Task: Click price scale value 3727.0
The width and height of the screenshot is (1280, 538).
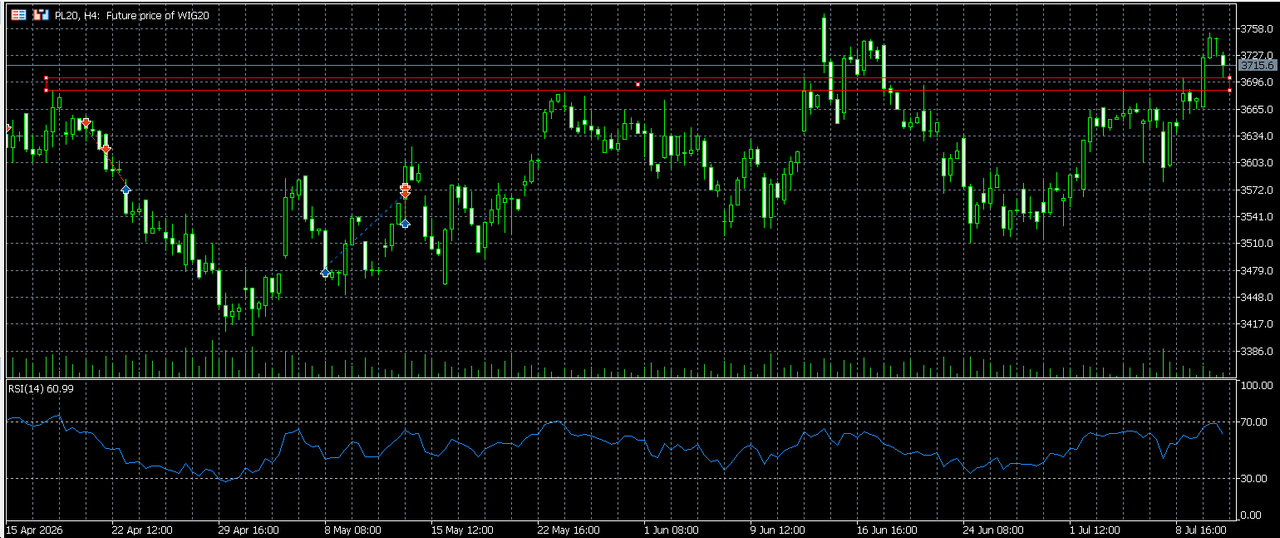Action: point(1256,55)
